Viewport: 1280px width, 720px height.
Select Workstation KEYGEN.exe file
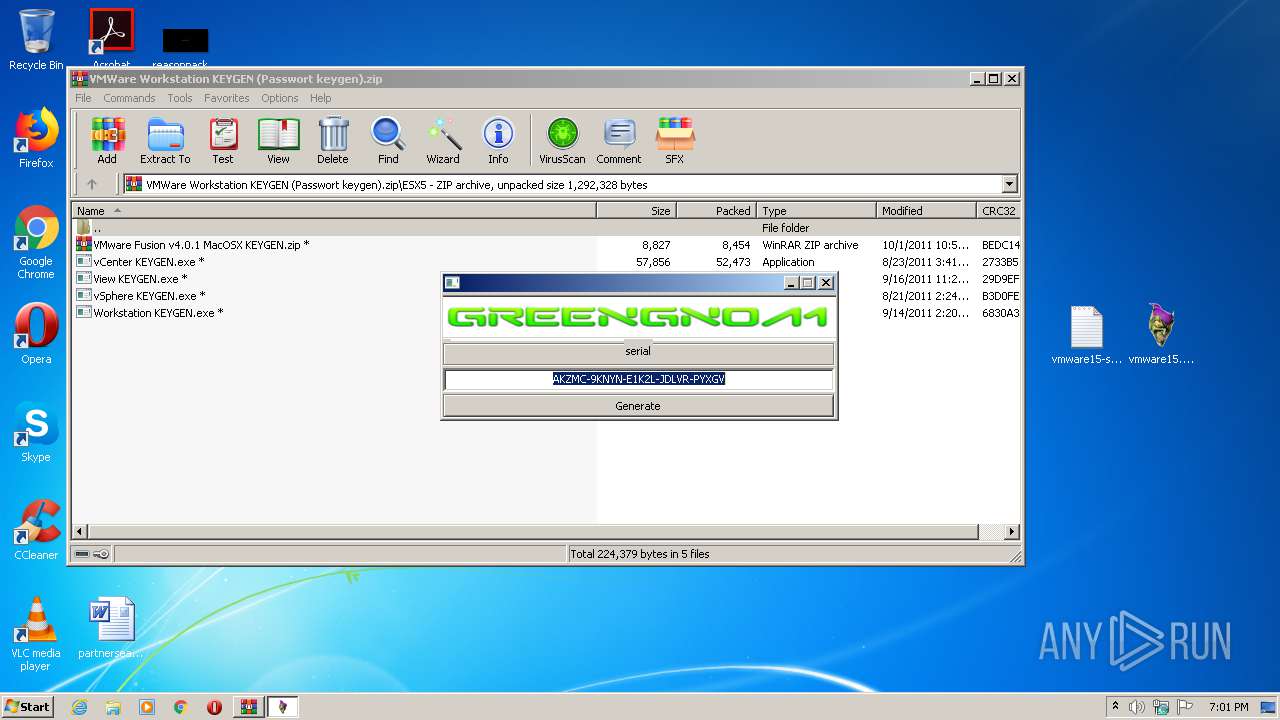[257, 313]
